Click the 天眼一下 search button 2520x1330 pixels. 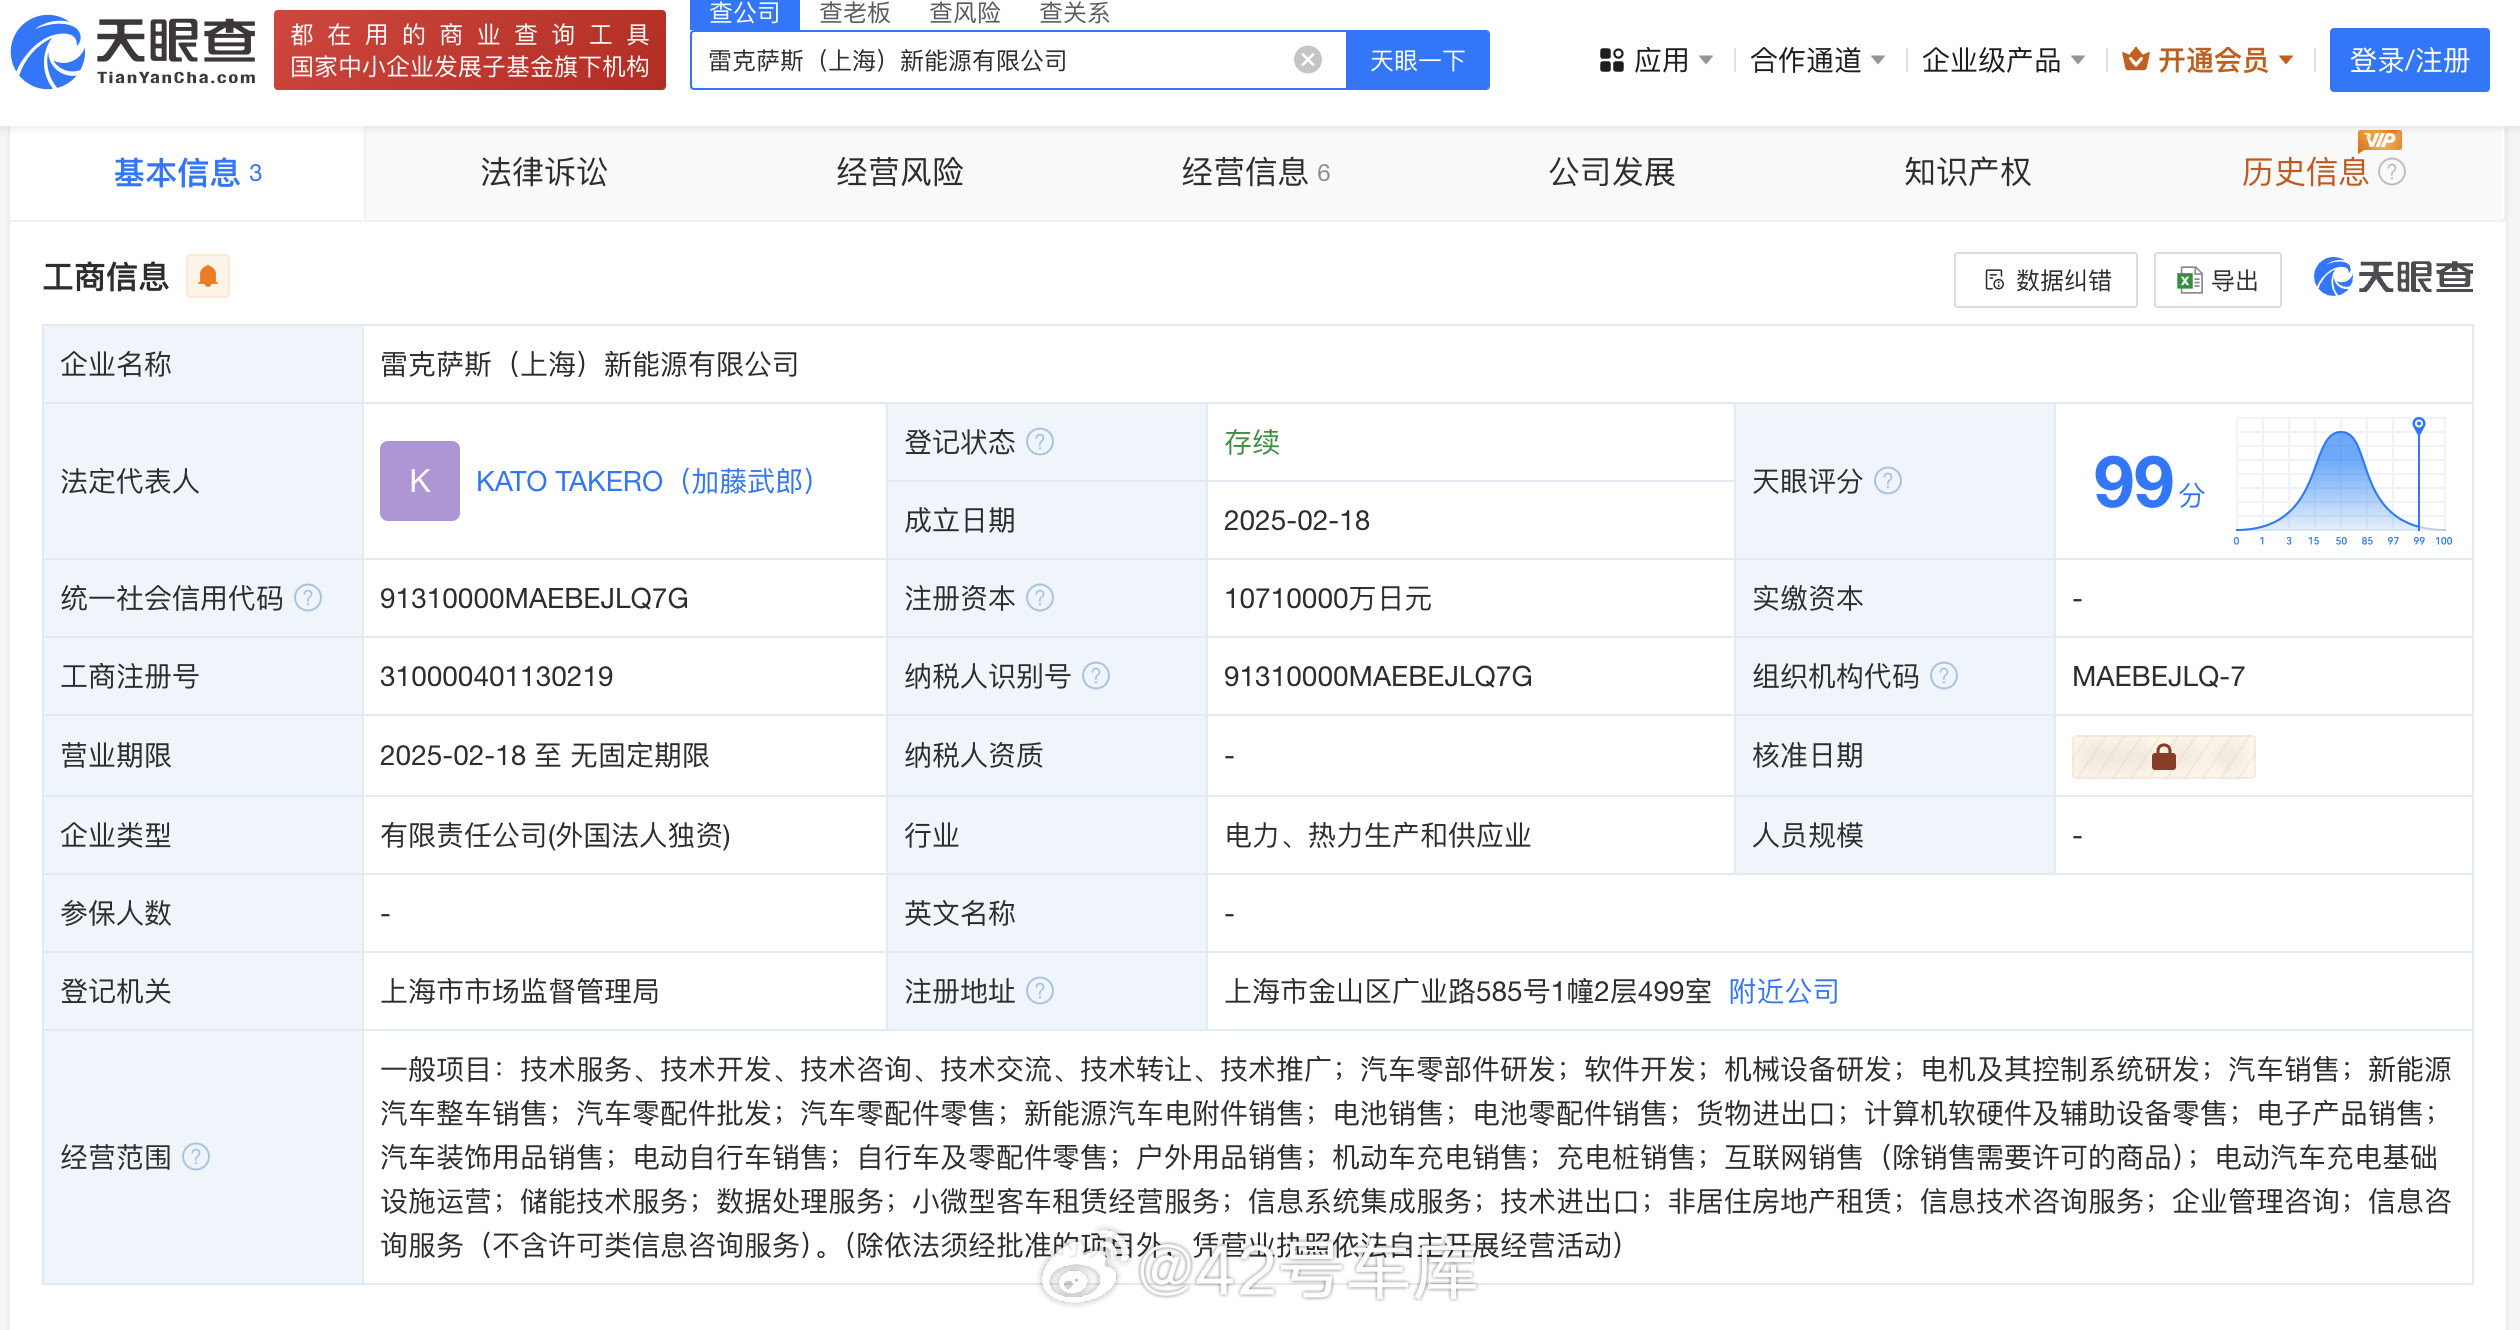(1417, 60)
